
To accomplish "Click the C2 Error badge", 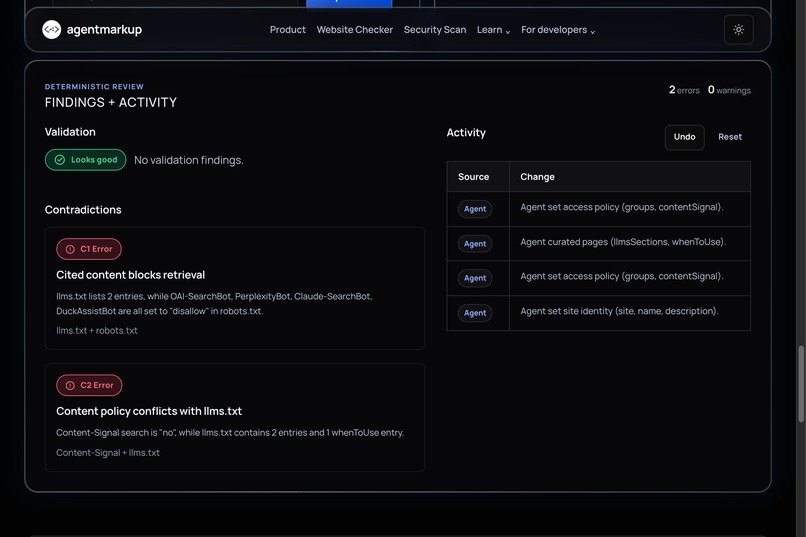I will [x=89, y=385].
